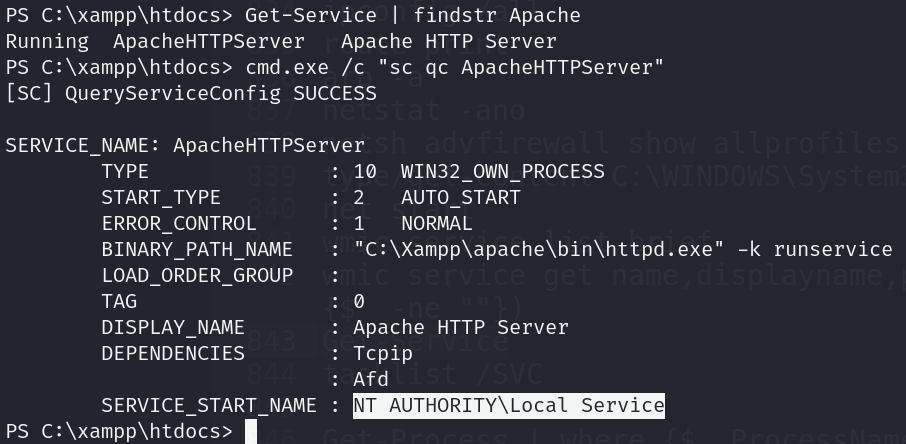906x444 pixels.
Task: Click the terminal cursor at the last prompt
Action: tap(251, 431)
